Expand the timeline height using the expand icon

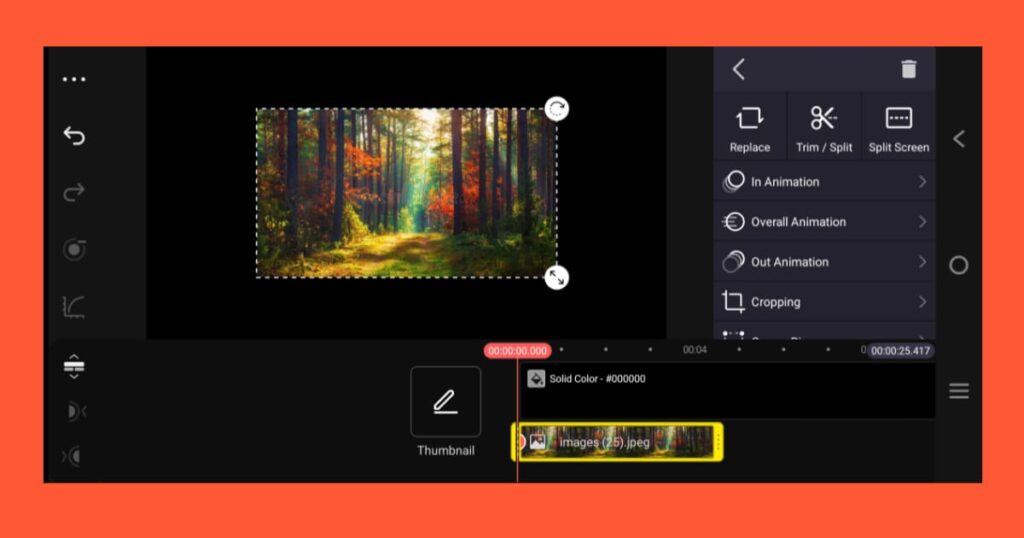(74, 367)
